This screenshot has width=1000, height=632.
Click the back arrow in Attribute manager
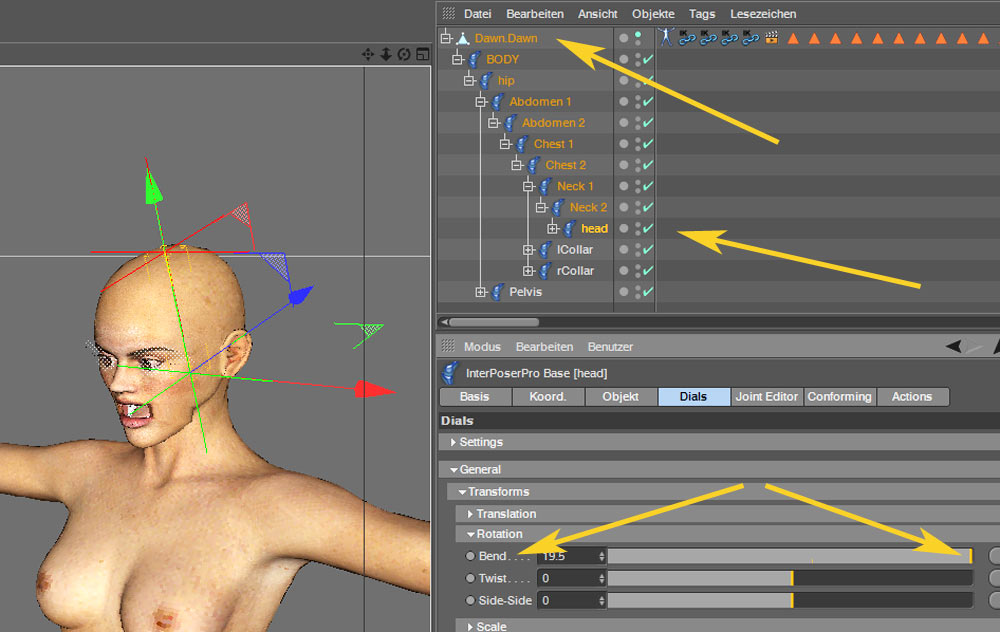955,347
